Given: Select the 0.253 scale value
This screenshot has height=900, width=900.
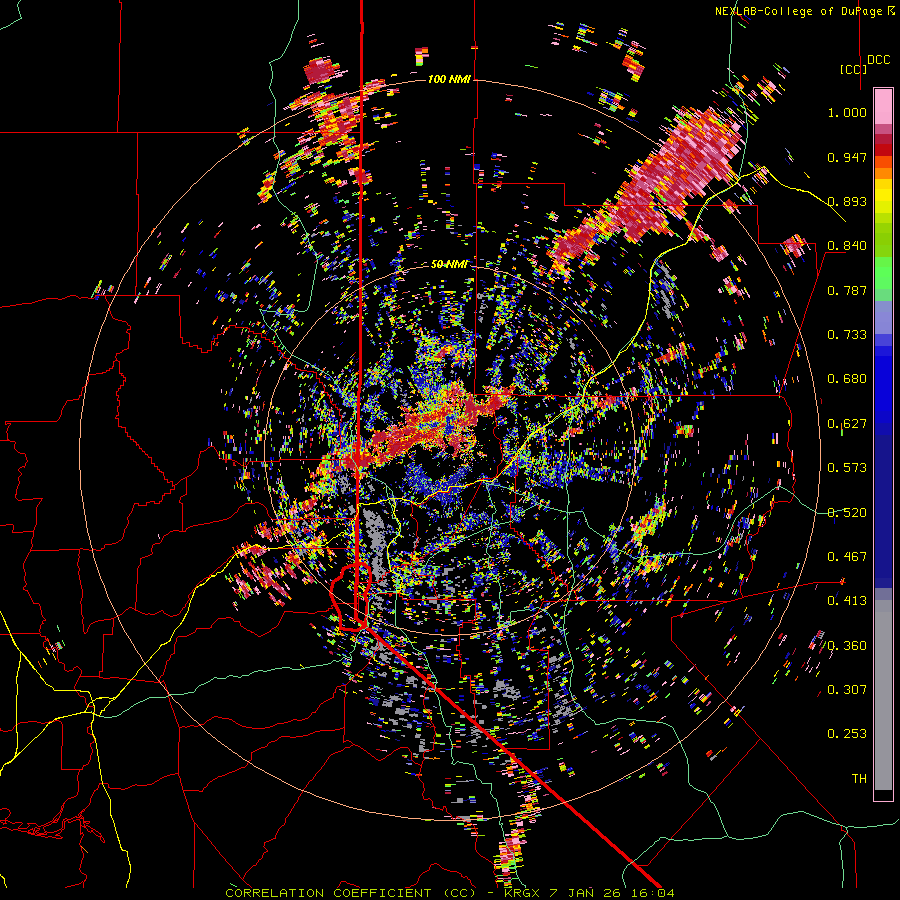Looking at the screenshot, I should coord(847,734).
